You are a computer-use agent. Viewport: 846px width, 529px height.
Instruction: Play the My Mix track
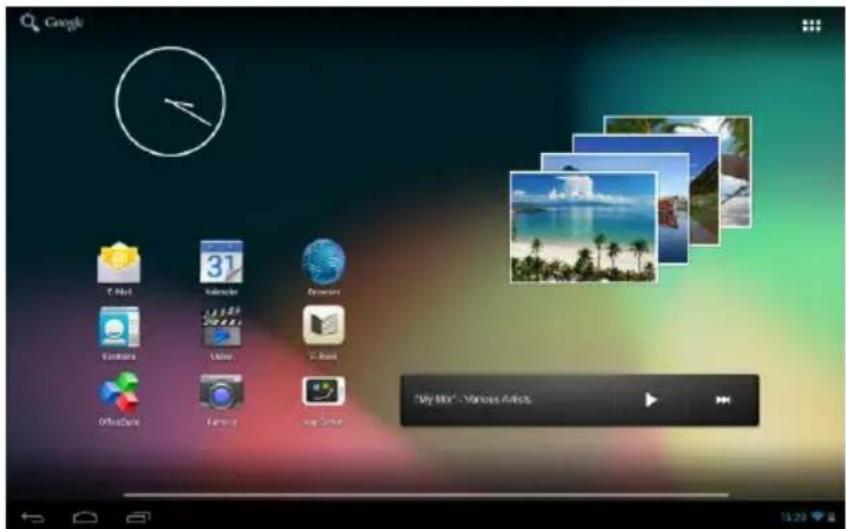[x=651, y=400]
